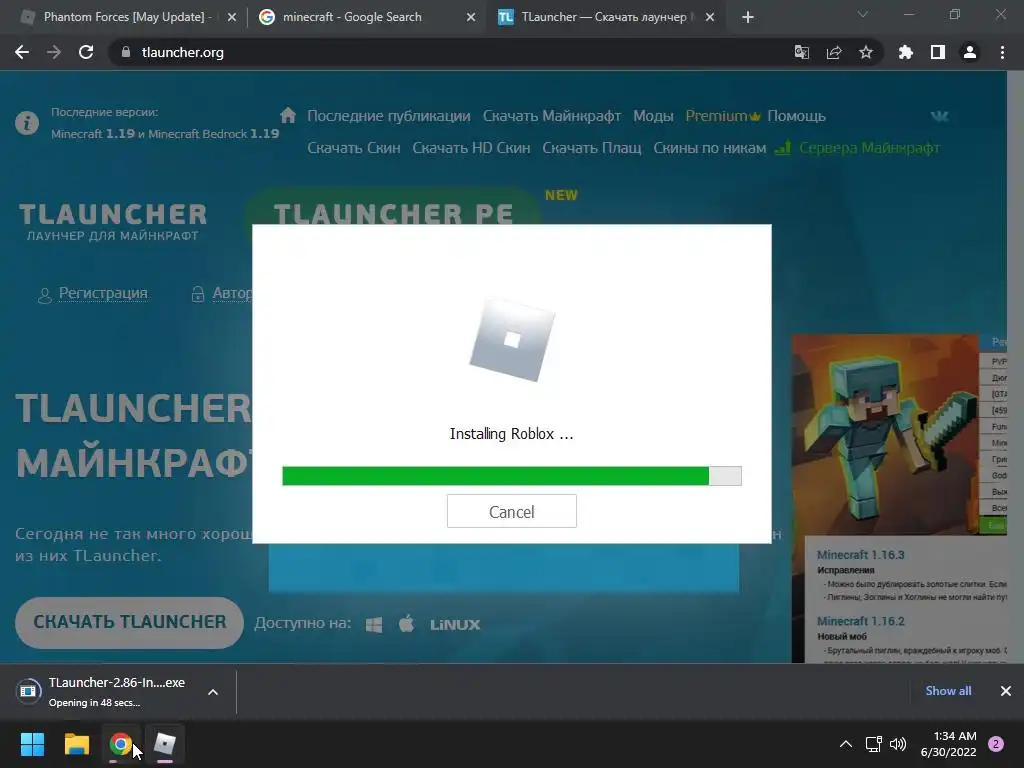Image resolution: width=1024 pixels, height=768 pixels.
Task: Open Chrome extensions puzzle icon
Action: click(905, 52)
